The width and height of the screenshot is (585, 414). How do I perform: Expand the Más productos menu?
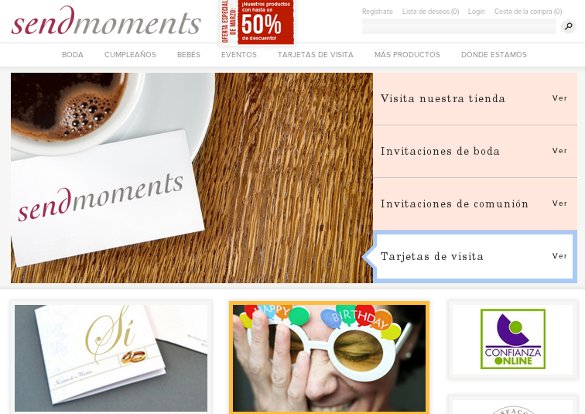click(407, 54)
